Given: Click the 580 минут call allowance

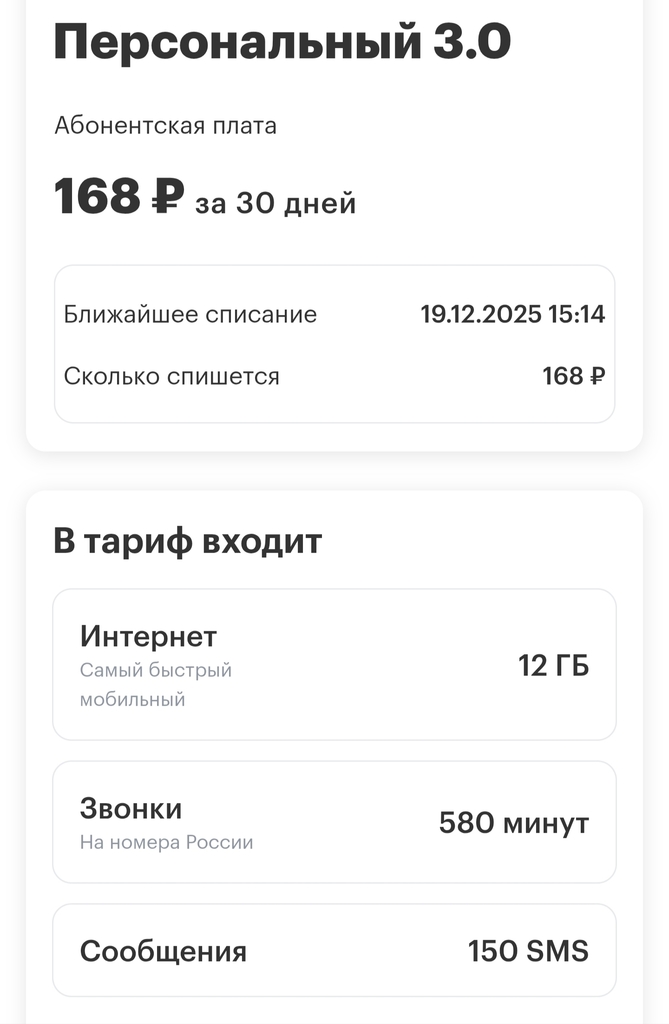Looking at the screenshot, I should [x=514, y=823].
